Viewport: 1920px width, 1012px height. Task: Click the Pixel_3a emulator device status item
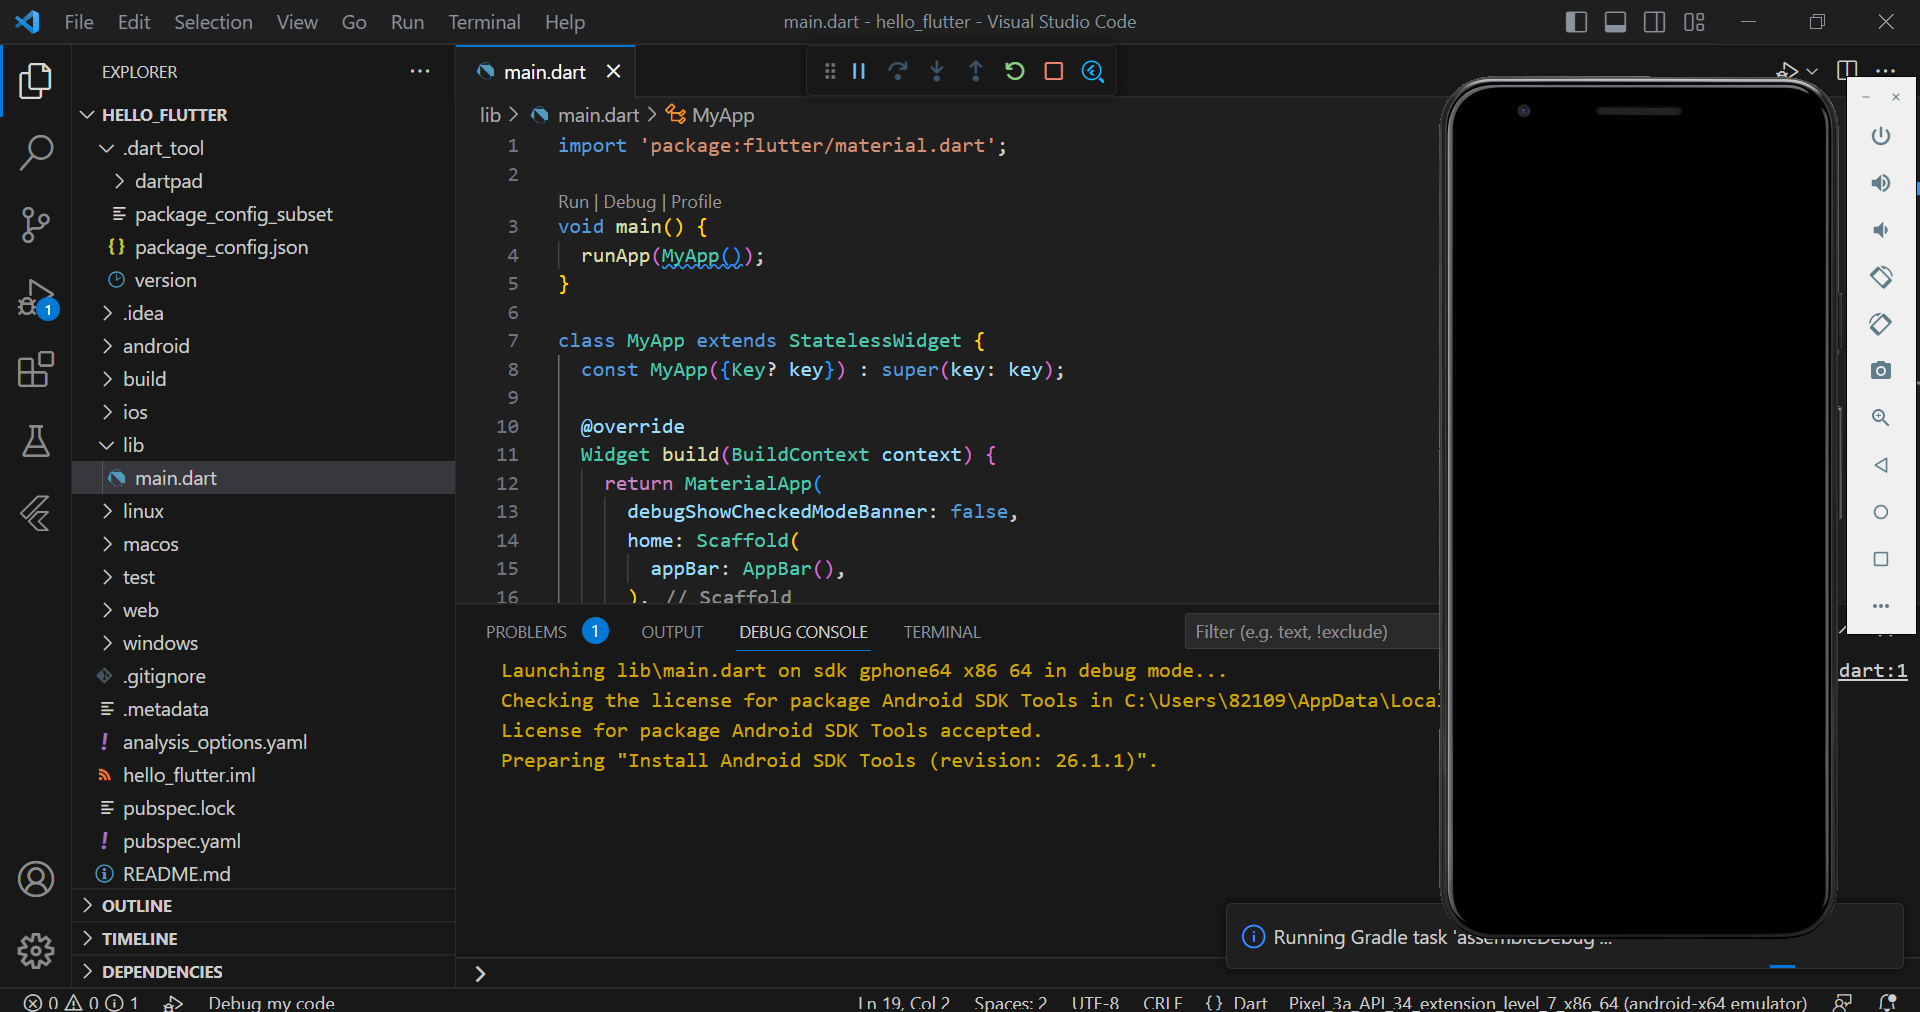[x=1547, y=1002]
